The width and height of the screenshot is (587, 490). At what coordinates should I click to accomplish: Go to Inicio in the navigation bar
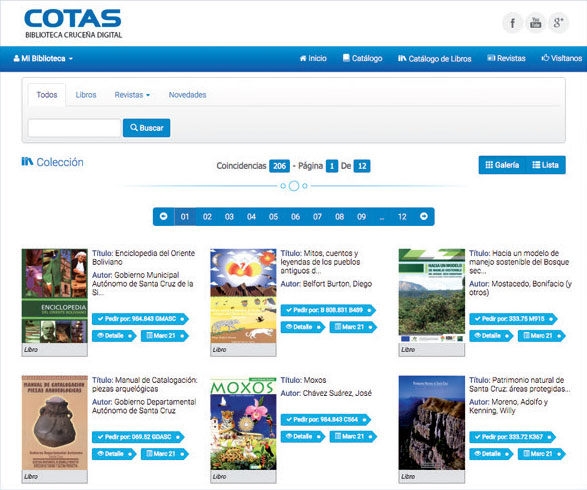313,58
